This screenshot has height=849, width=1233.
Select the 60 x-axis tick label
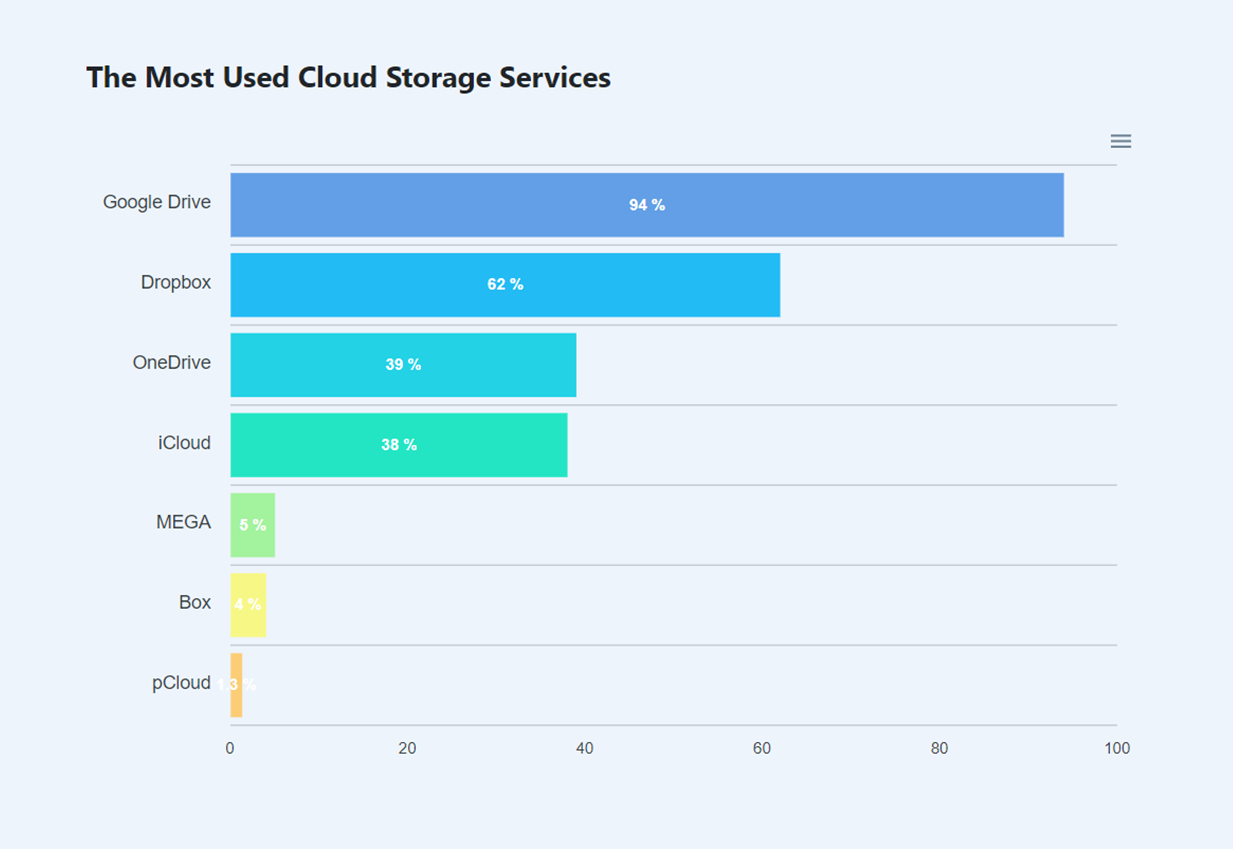coord(762,749)
